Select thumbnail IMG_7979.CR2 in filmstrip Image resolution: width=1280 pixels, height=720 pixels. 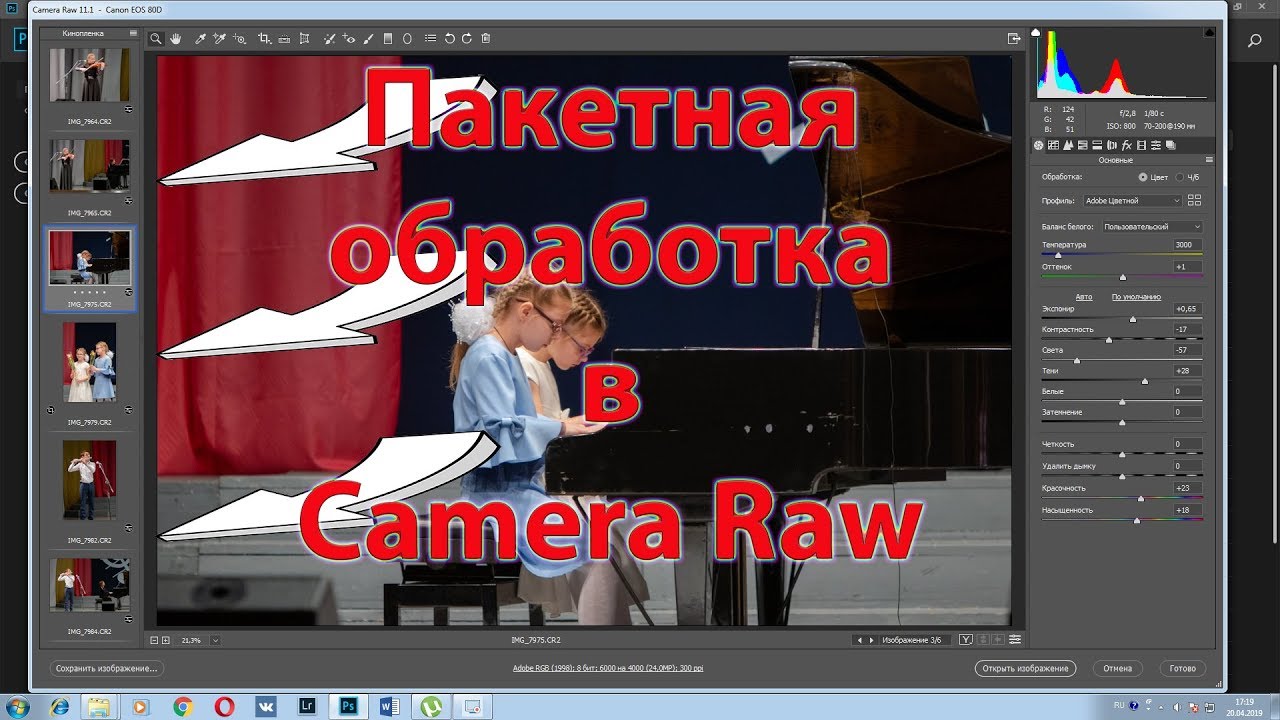tap(90, 362)
